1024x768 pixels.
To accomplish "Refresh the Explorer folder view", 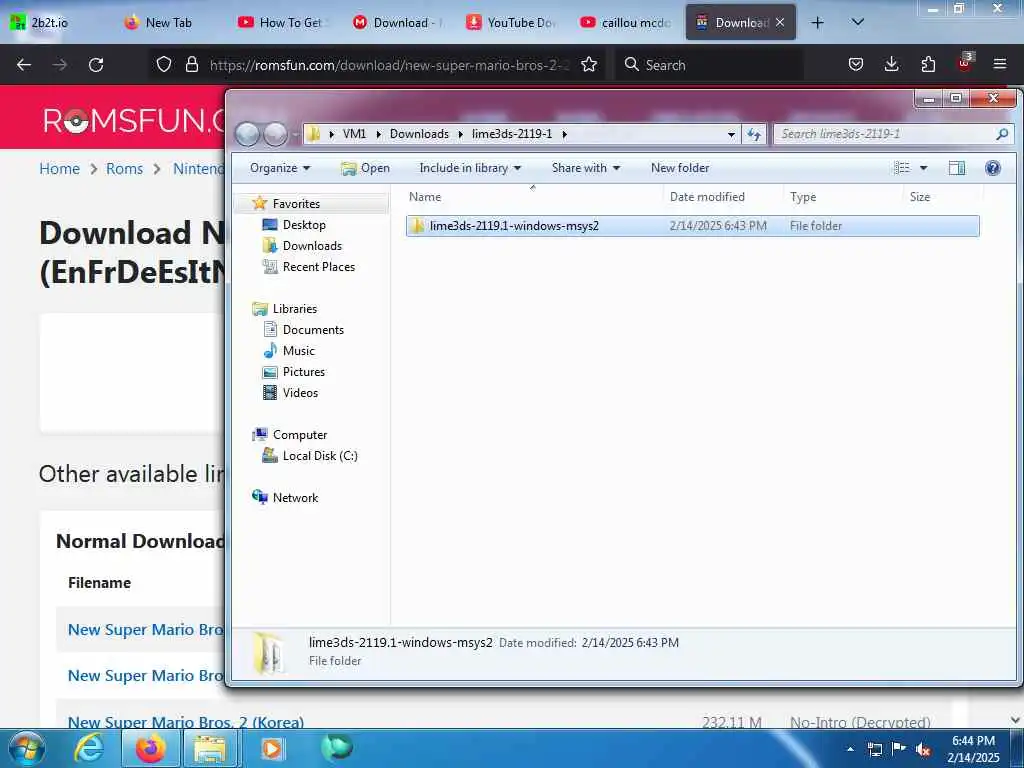I will click(x=754, y=134).
